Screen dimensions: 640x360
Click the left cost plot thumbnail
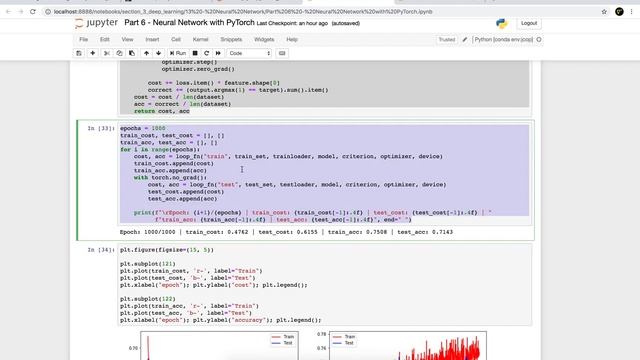click(x=219, y=346)
